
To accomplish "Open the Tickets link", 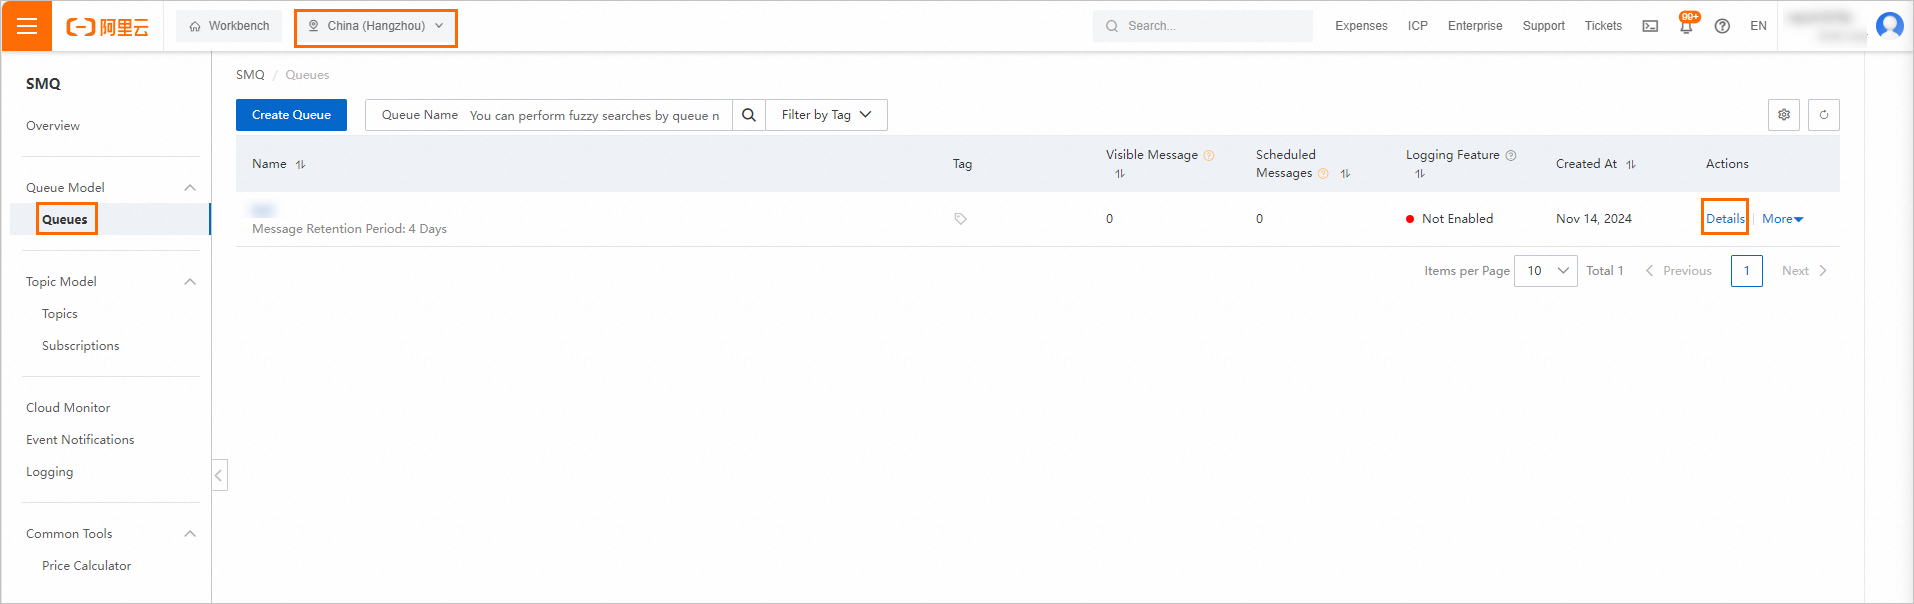I will pos(1603,26).
